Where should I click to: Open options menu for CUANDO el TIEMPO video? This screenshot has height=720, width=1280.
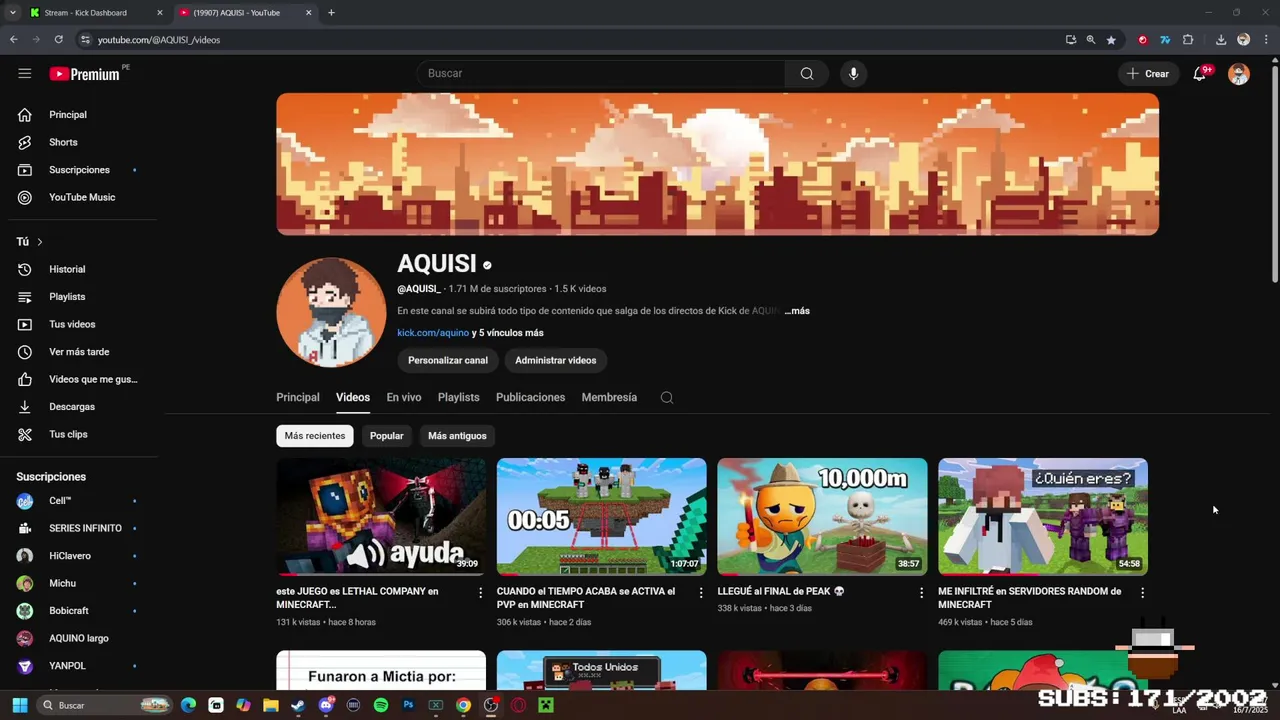point(701,593)
